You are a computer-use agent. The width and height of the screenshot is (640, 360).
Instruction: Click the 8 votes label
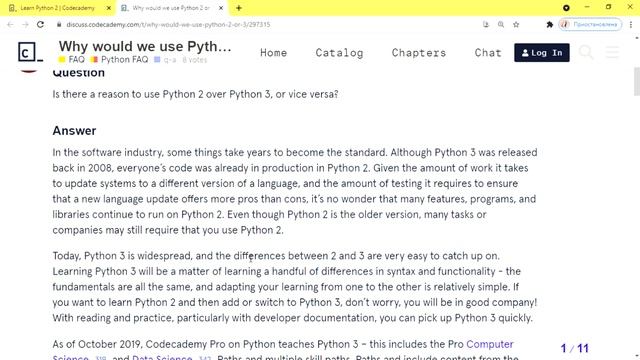(195, 60)
